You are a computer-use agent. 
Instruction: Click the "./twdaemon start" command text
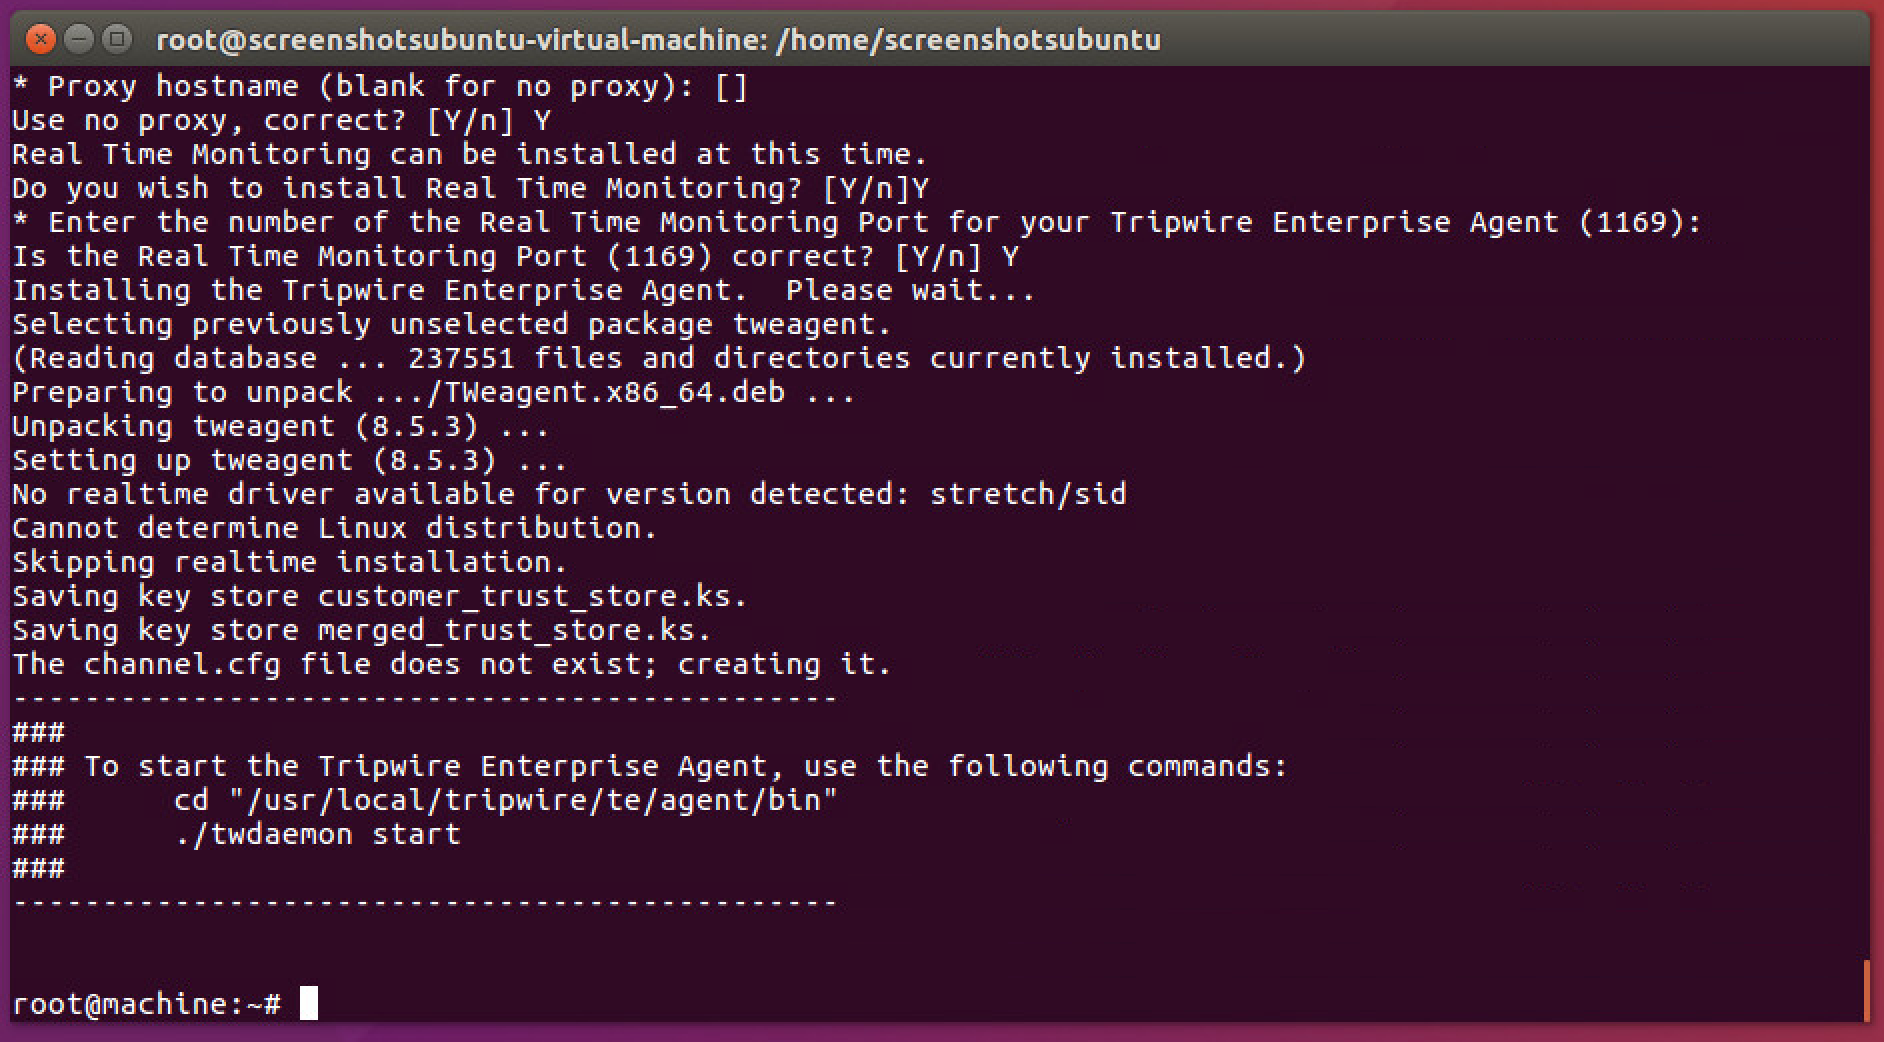(x=317, y=834)
